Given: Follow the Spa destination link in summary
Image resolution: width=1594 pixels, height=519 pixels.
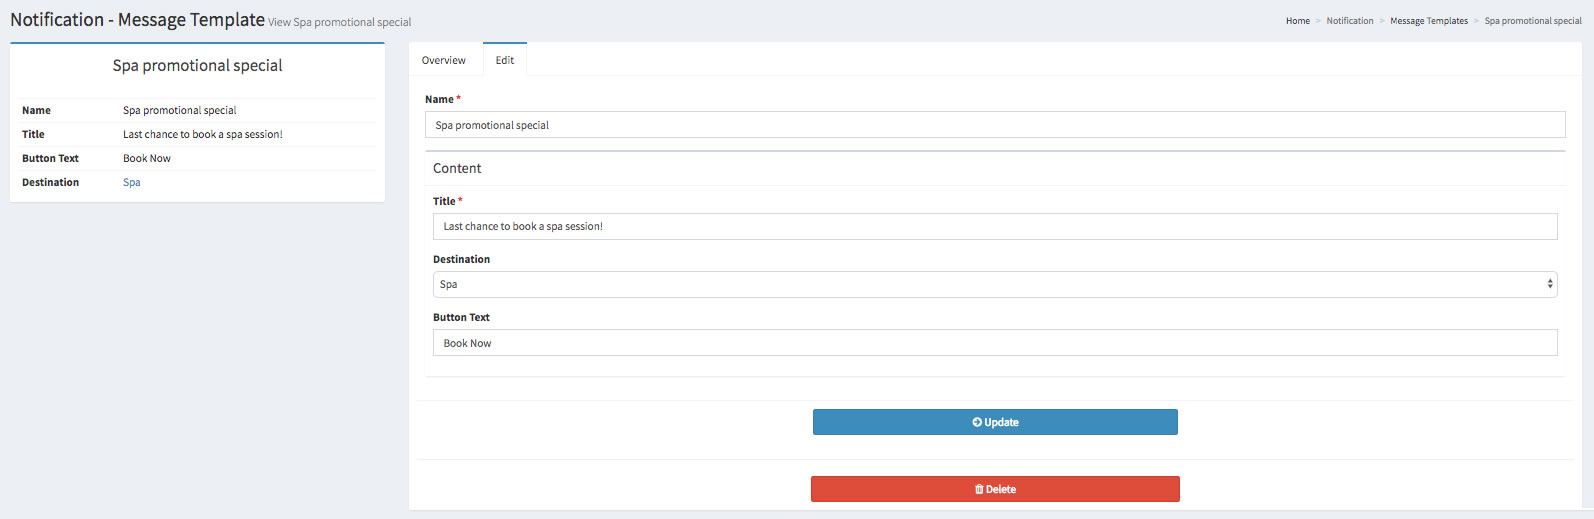Looking at the screenshot, I should [x=132, y=183].
